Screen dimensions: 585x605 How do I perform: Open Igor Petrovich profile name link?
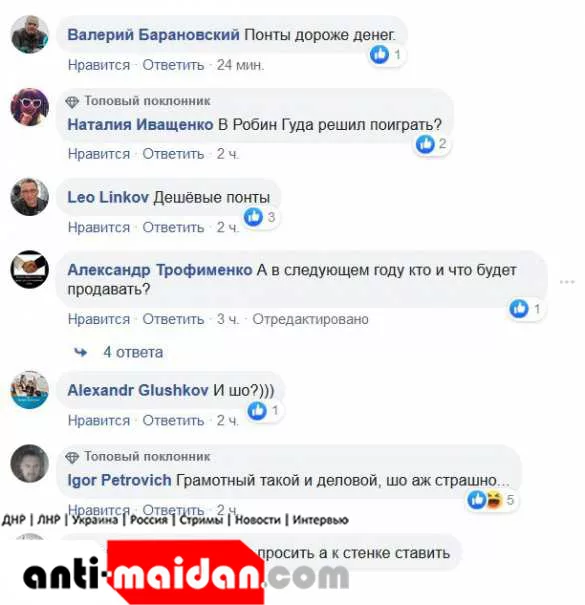pyautogui.click(x=119, y=480)
